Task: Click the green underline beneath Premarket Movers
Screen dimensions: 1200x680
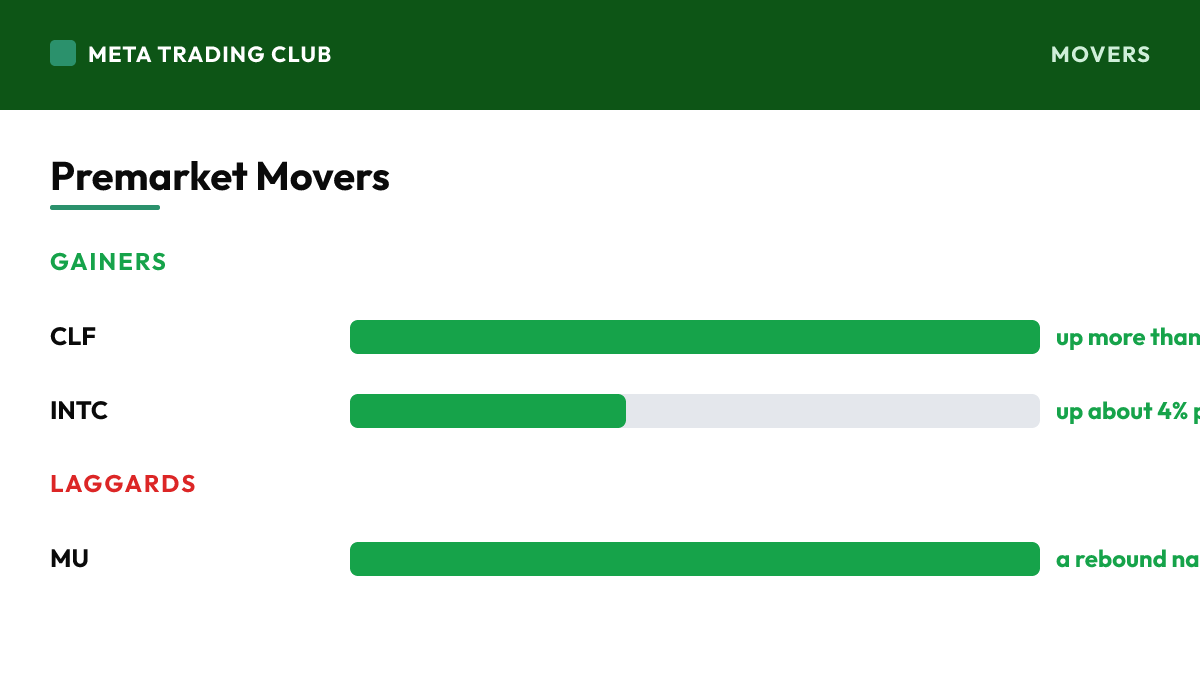Action: click(105, 207)
